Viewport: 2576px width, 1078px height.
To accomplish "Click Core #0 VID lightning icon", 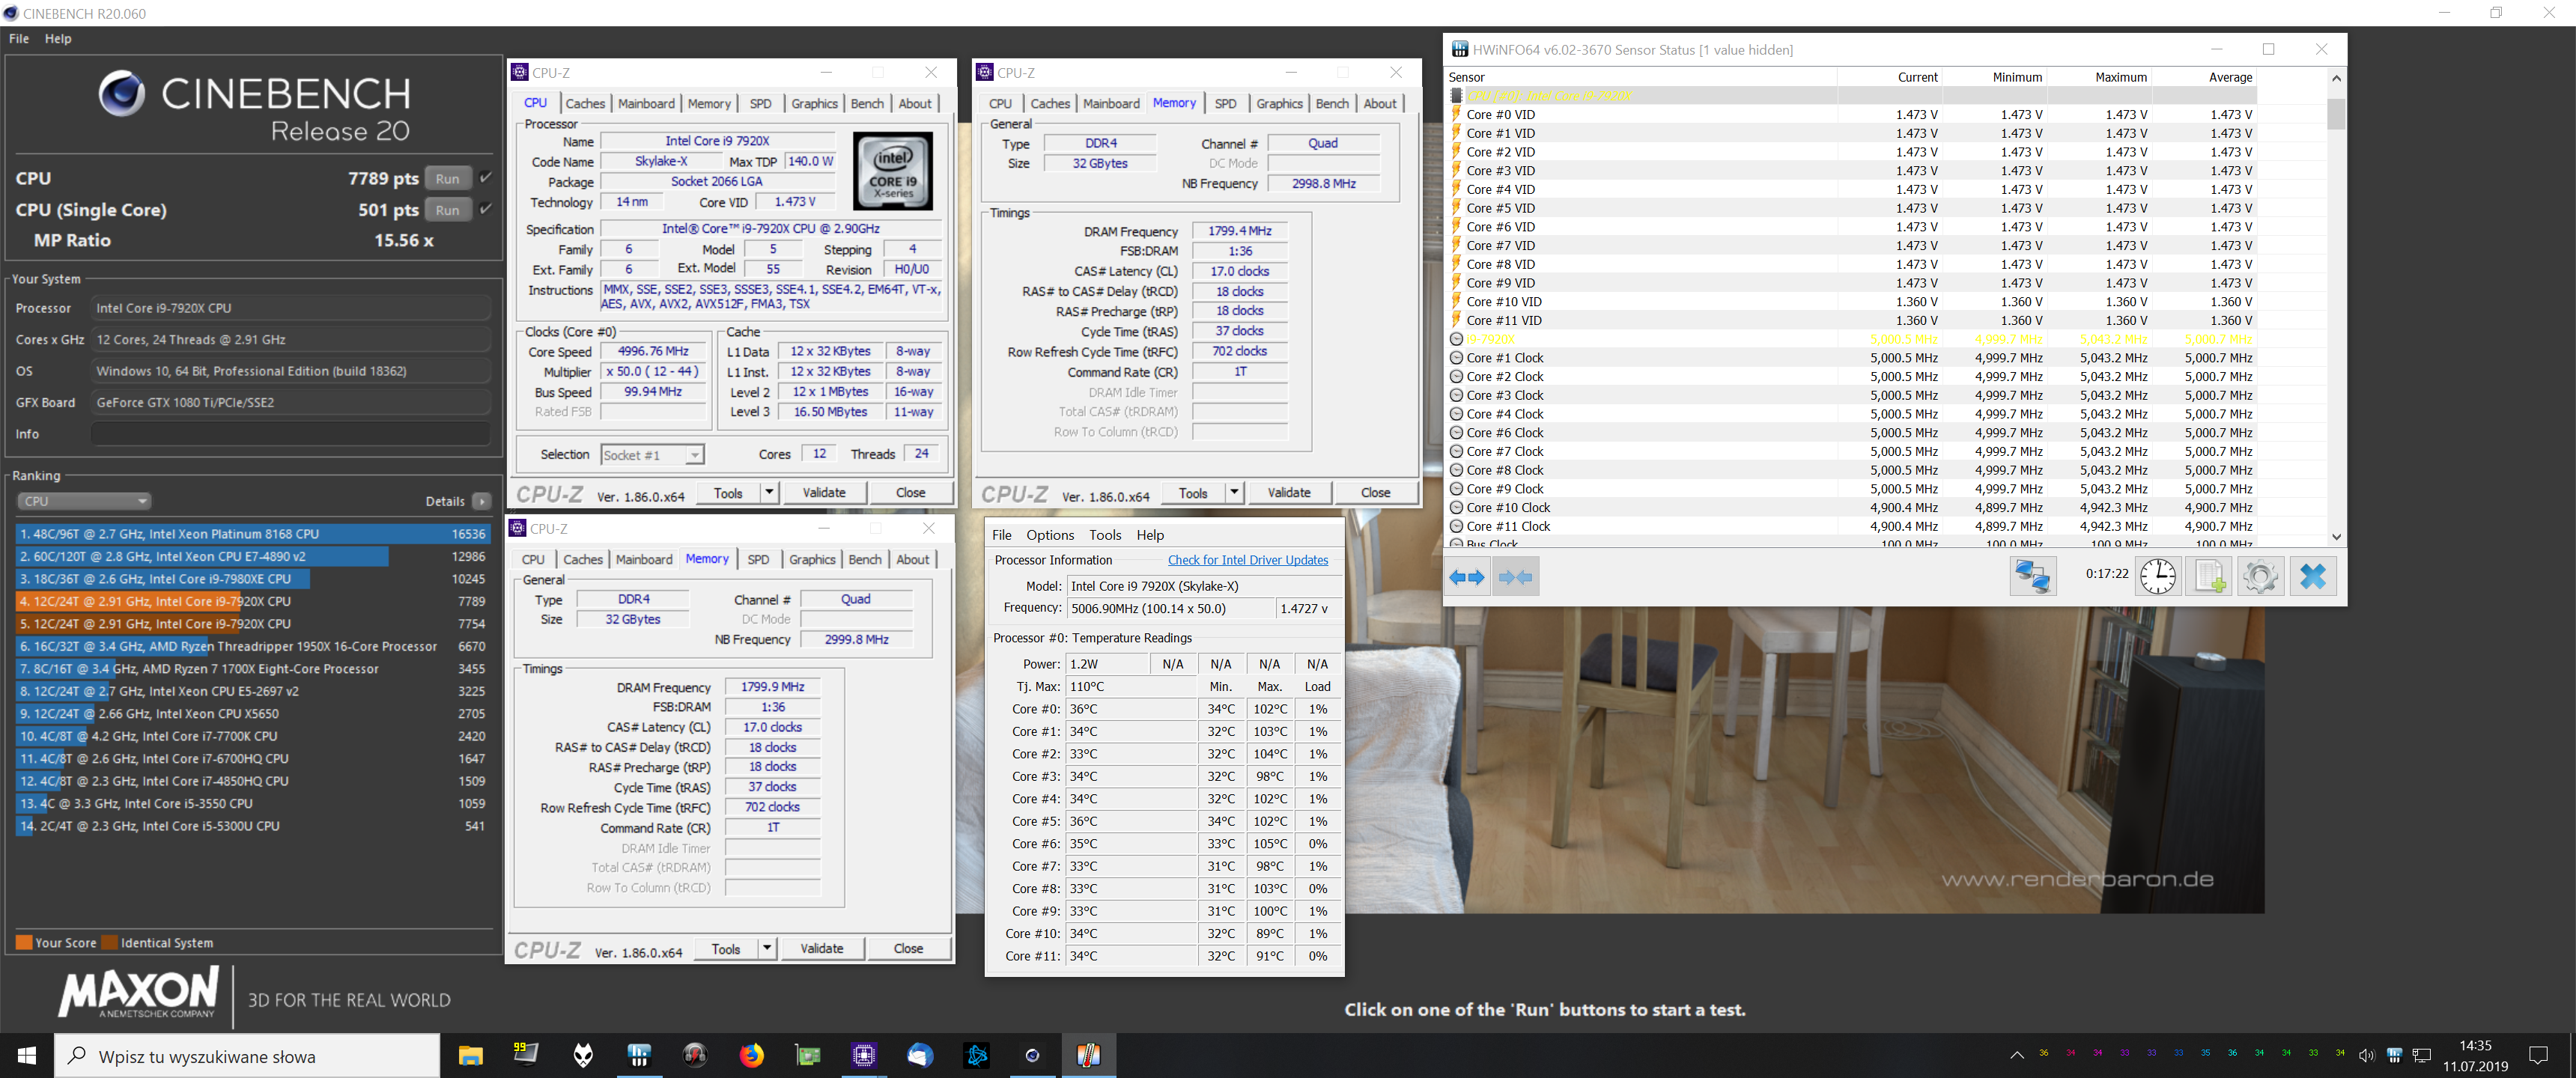I will point(1456,114).
